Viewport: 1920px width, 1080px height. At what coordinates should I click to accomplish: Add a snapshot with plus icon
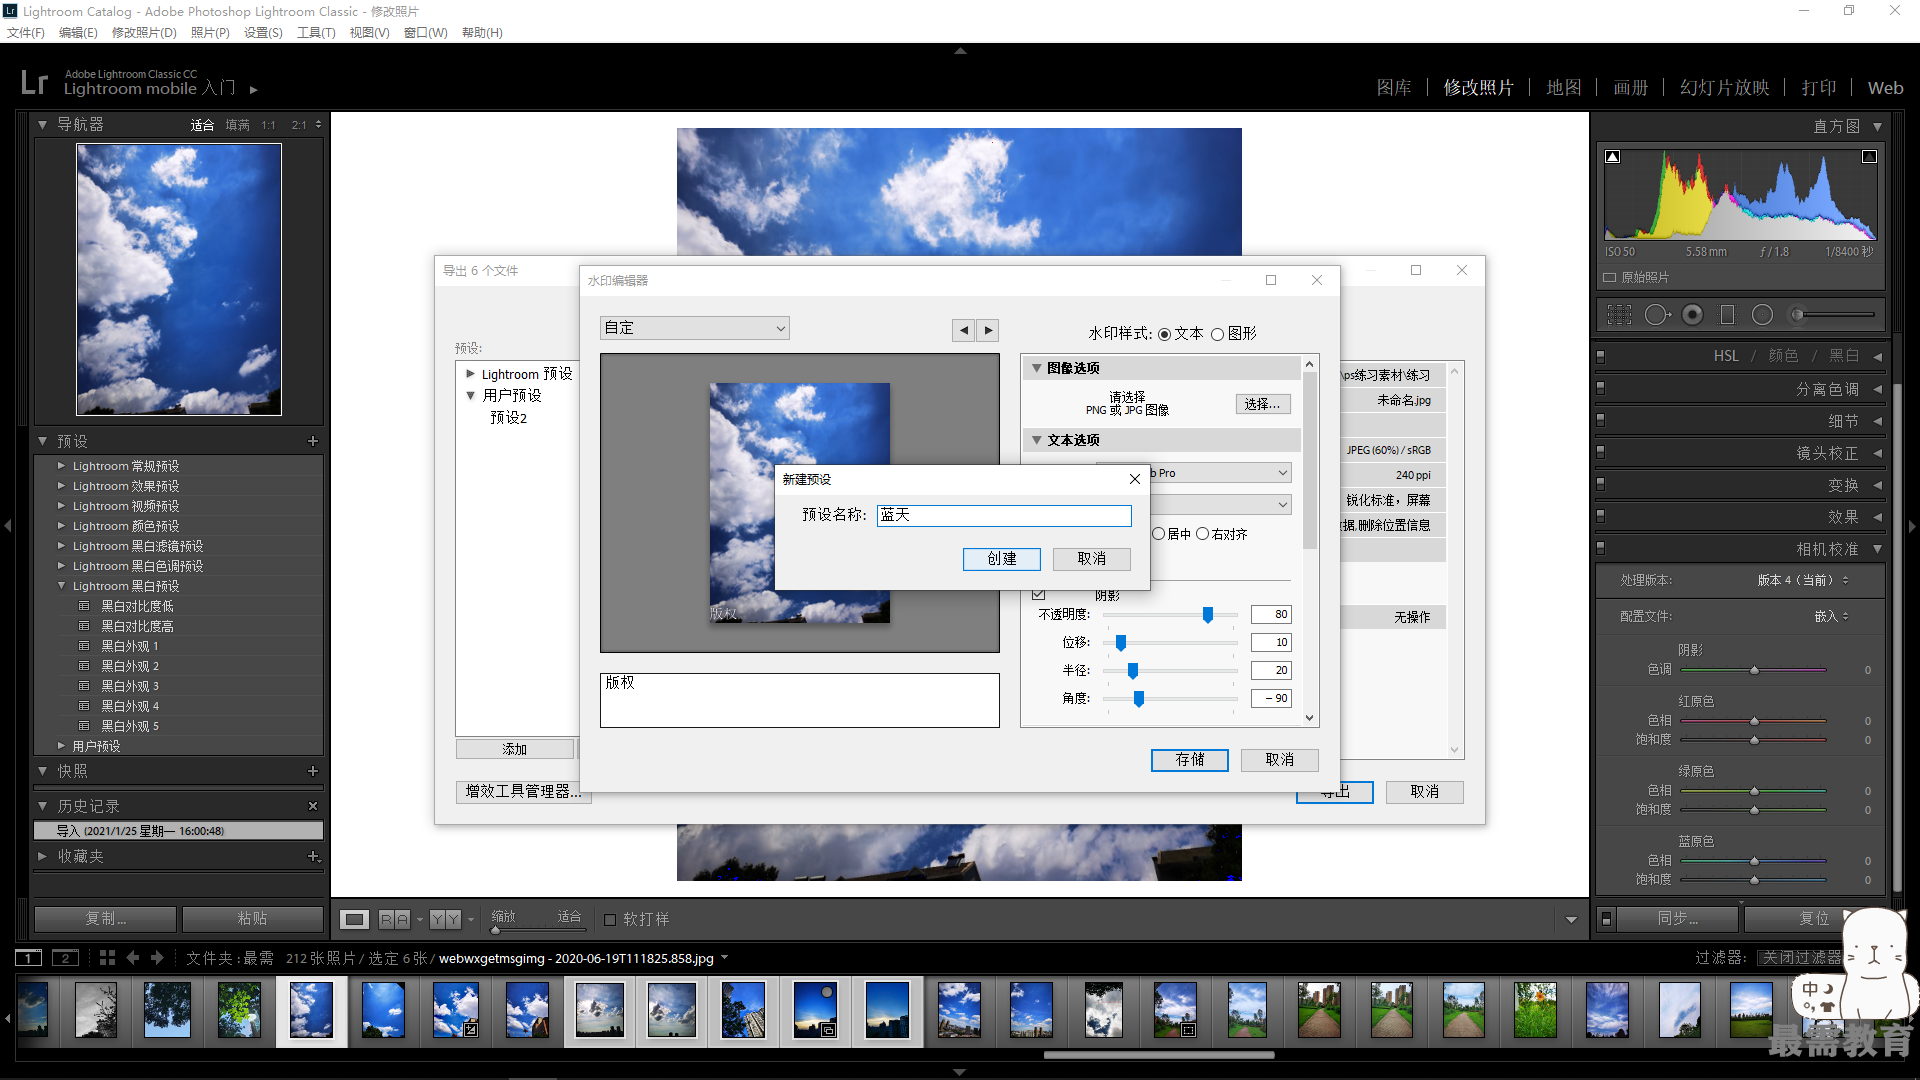pos(313,771)
